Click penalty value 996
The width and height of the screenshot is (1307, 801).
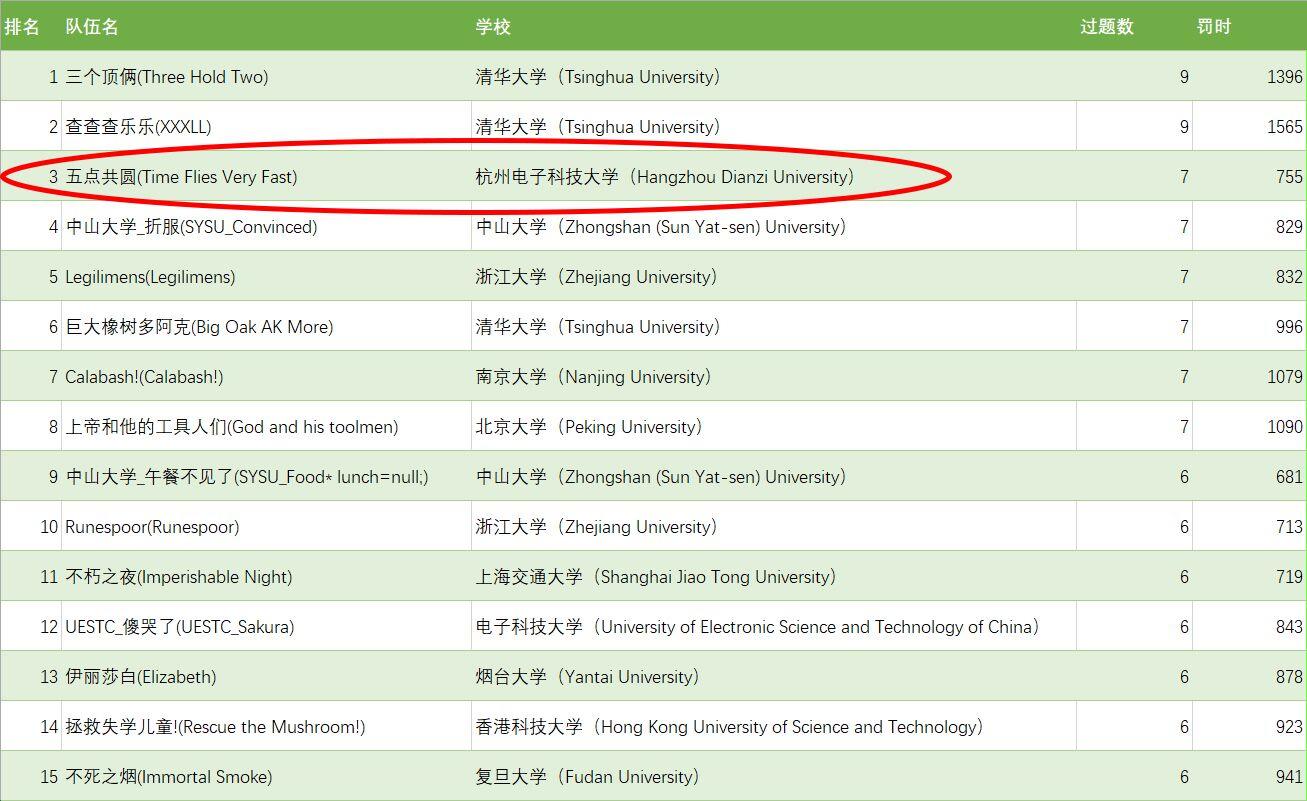[1289, 327]
